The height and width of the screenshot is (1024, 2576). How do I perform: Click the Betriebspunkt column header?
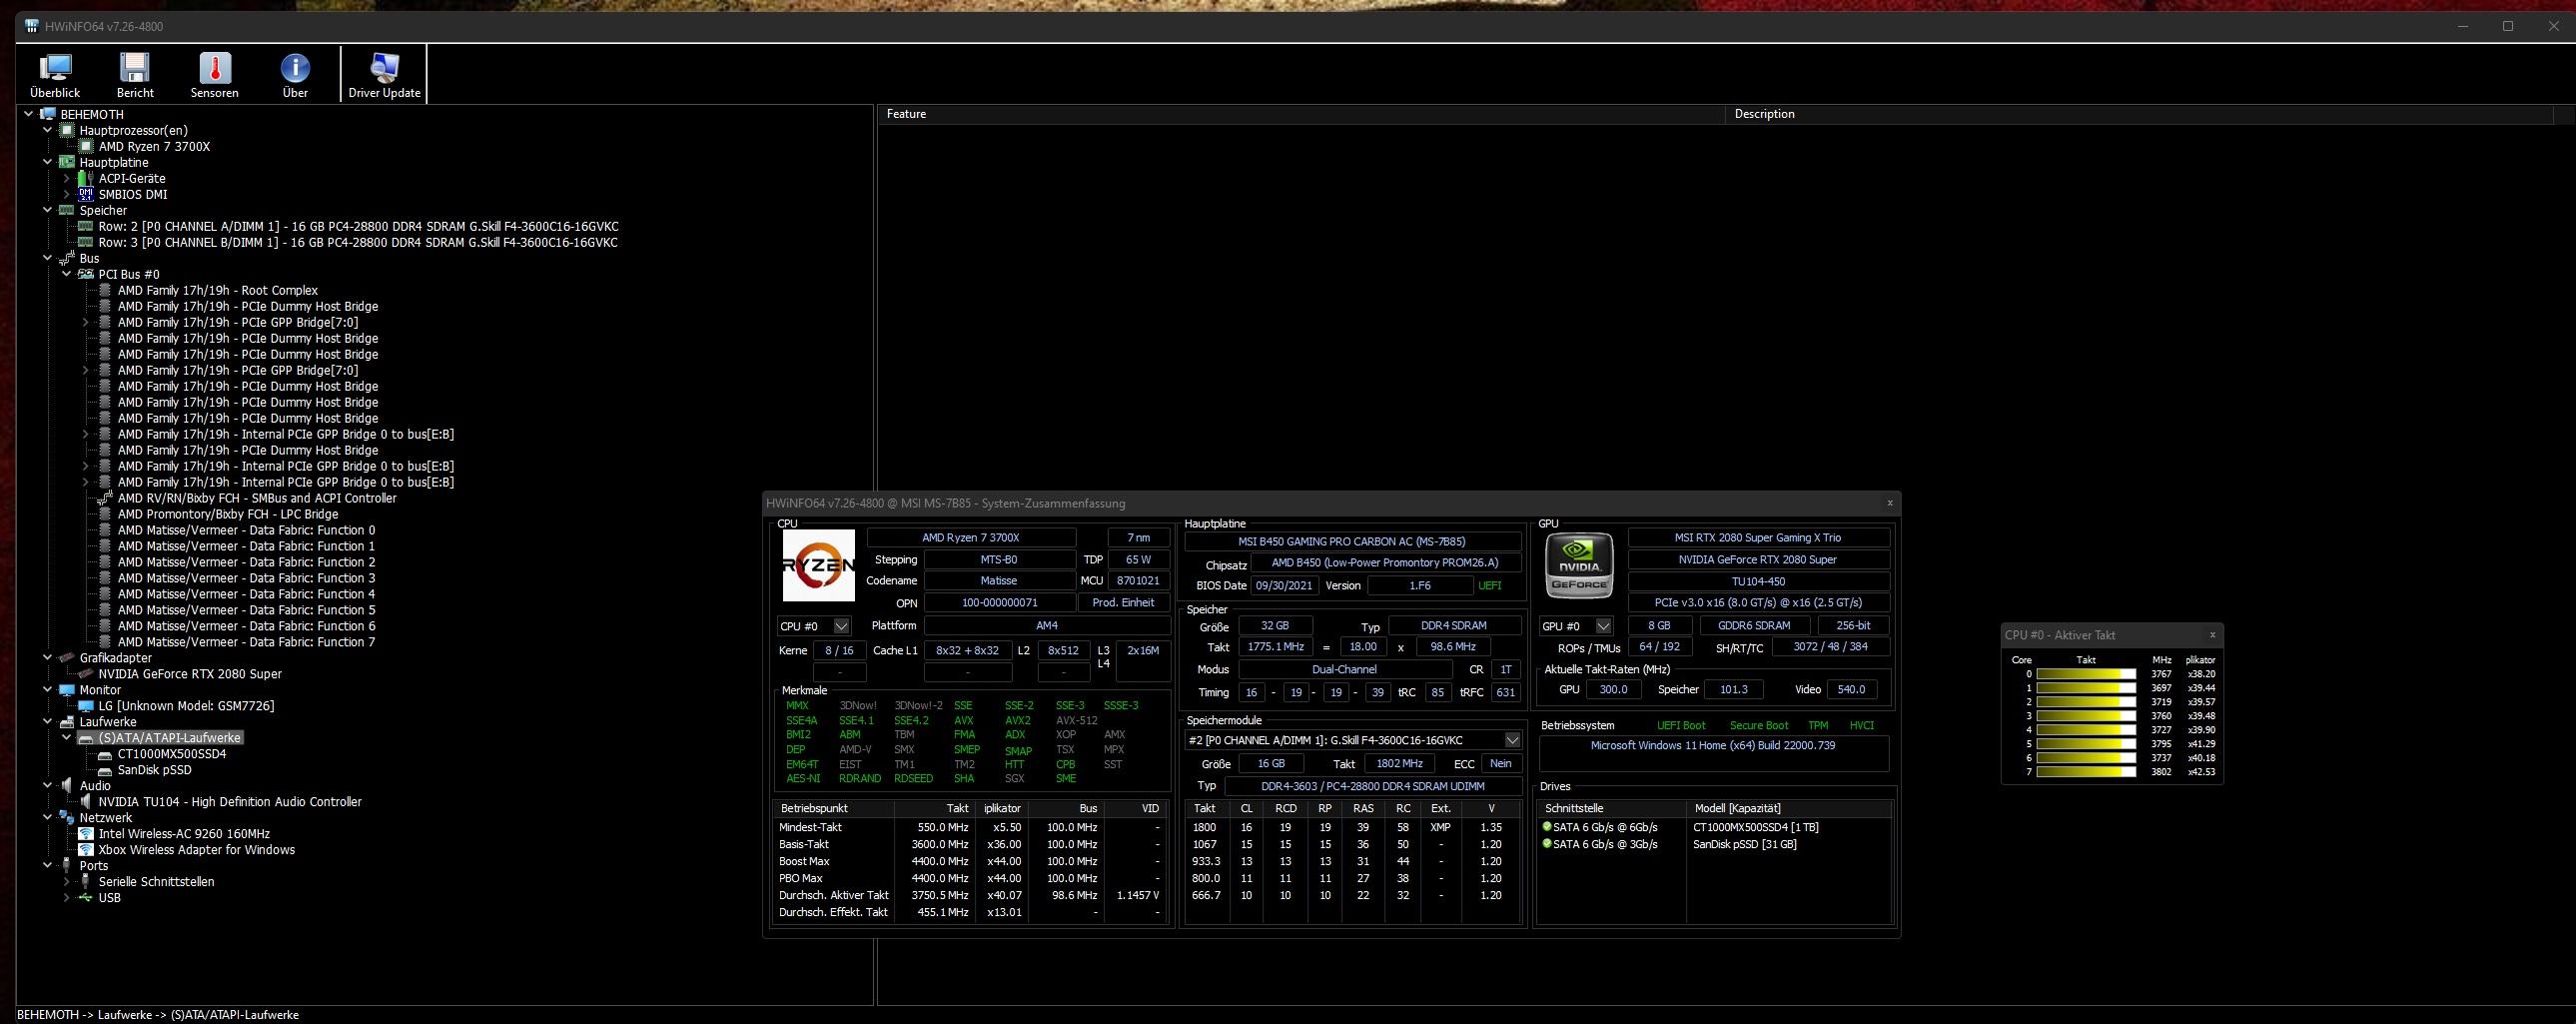836,808
